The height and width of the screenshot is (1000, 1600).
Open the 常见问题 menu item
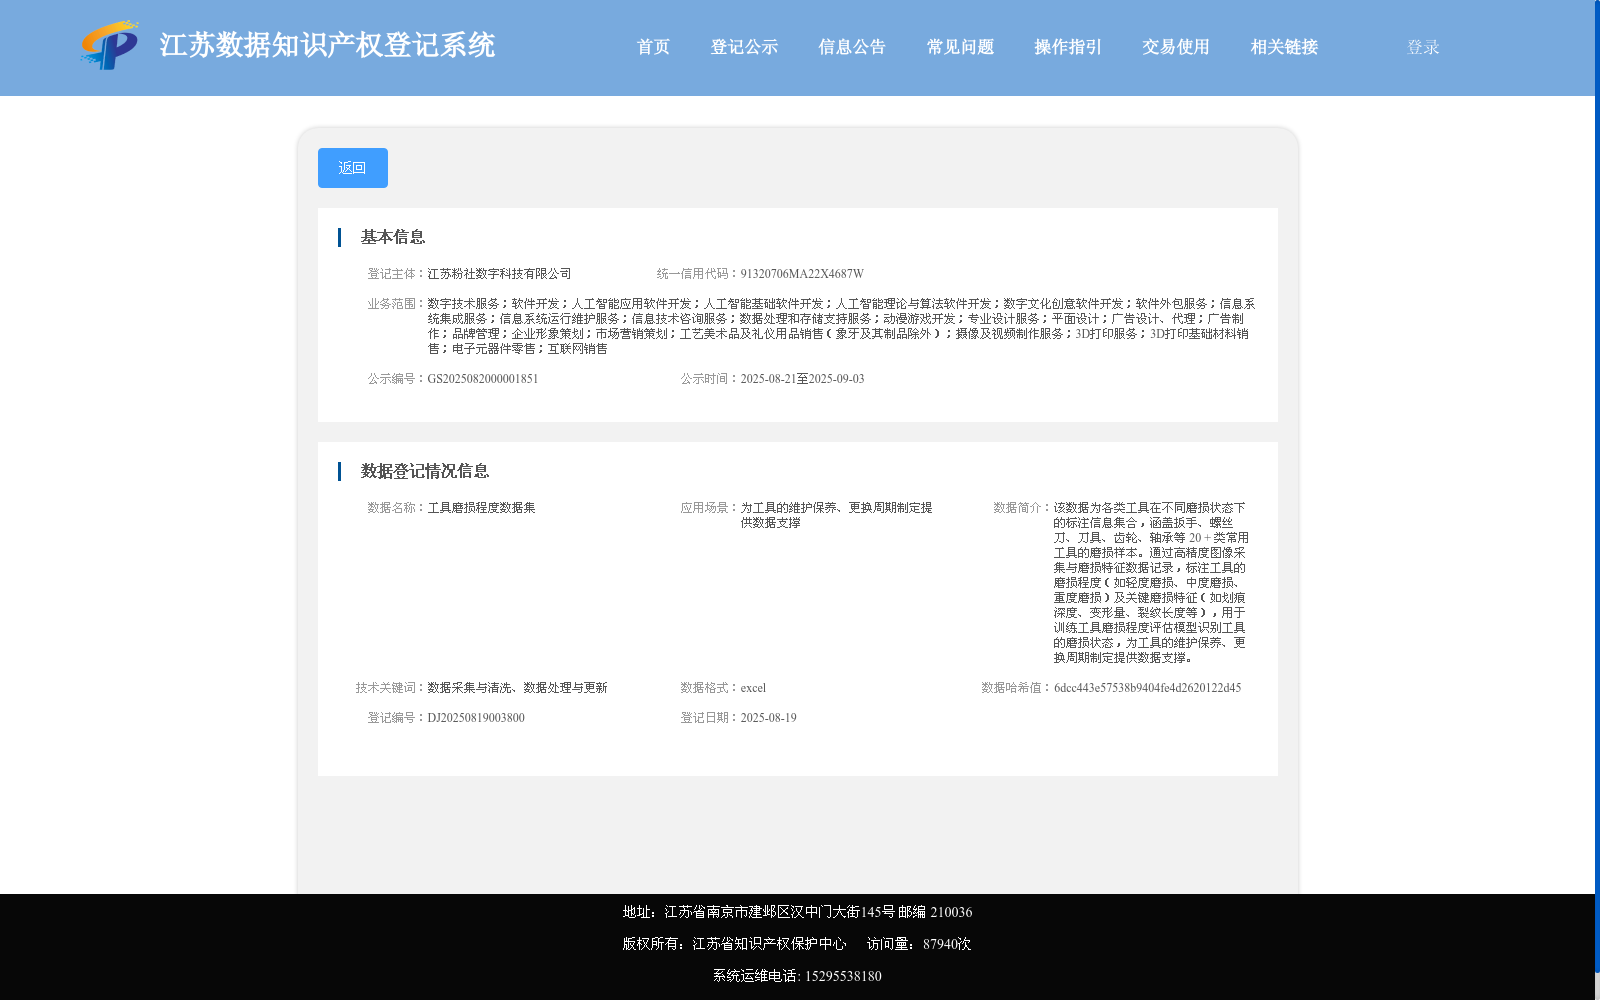point(960,47)
